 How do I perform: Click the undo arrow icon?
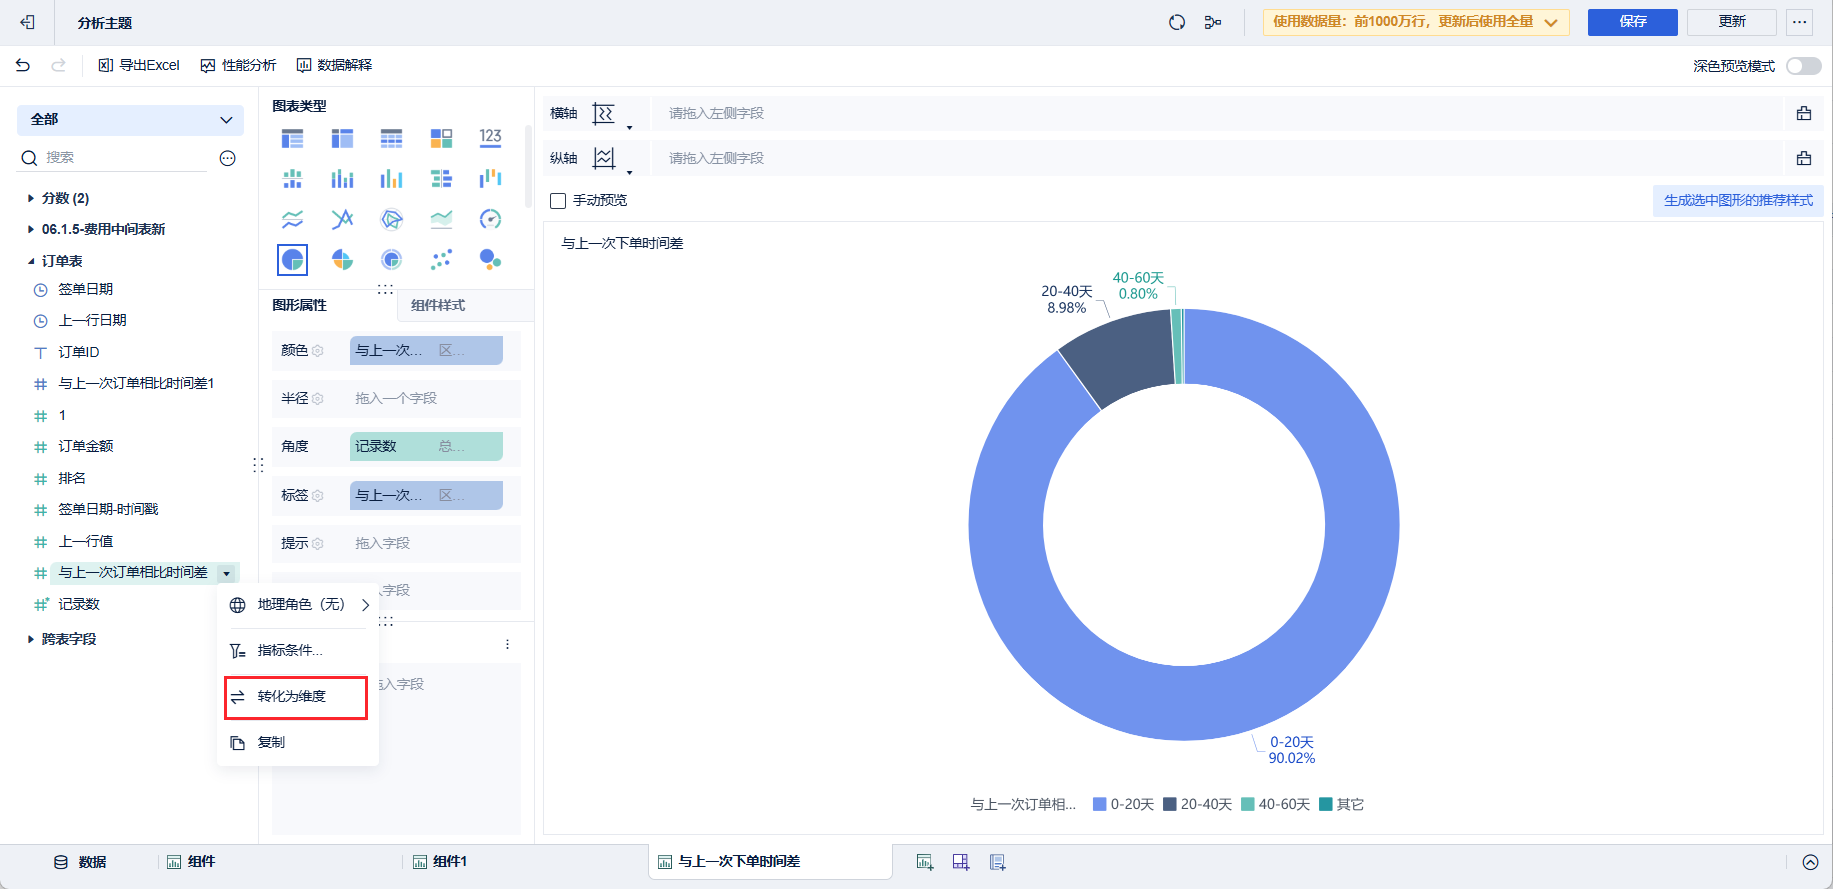coord(23,65)
